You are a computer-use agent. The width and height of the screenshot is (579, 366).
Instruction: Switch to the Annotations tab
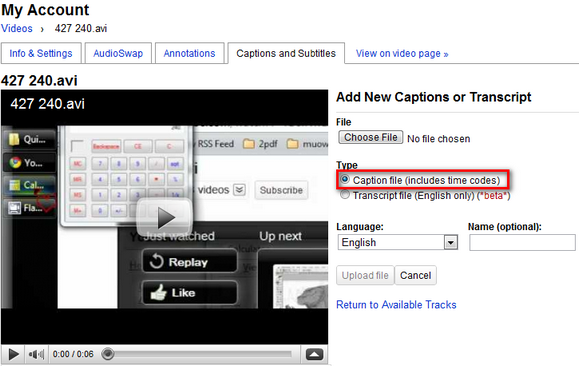point(189,53)
